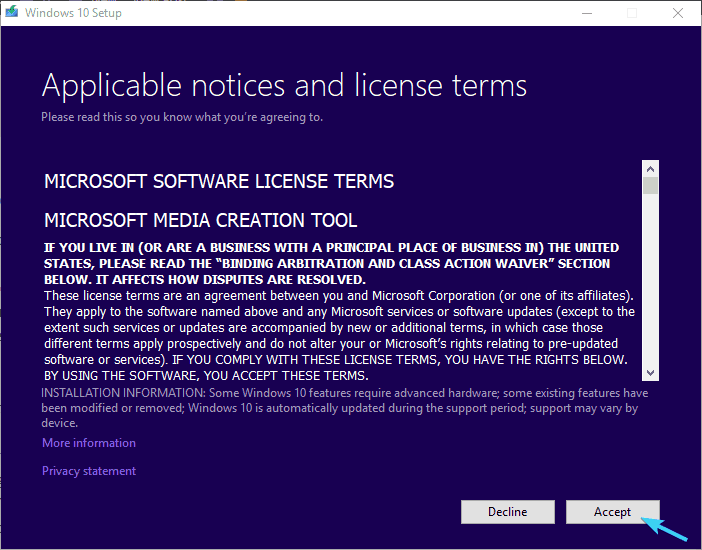Minimize the Windows 10 Setup window

(587, 13)
